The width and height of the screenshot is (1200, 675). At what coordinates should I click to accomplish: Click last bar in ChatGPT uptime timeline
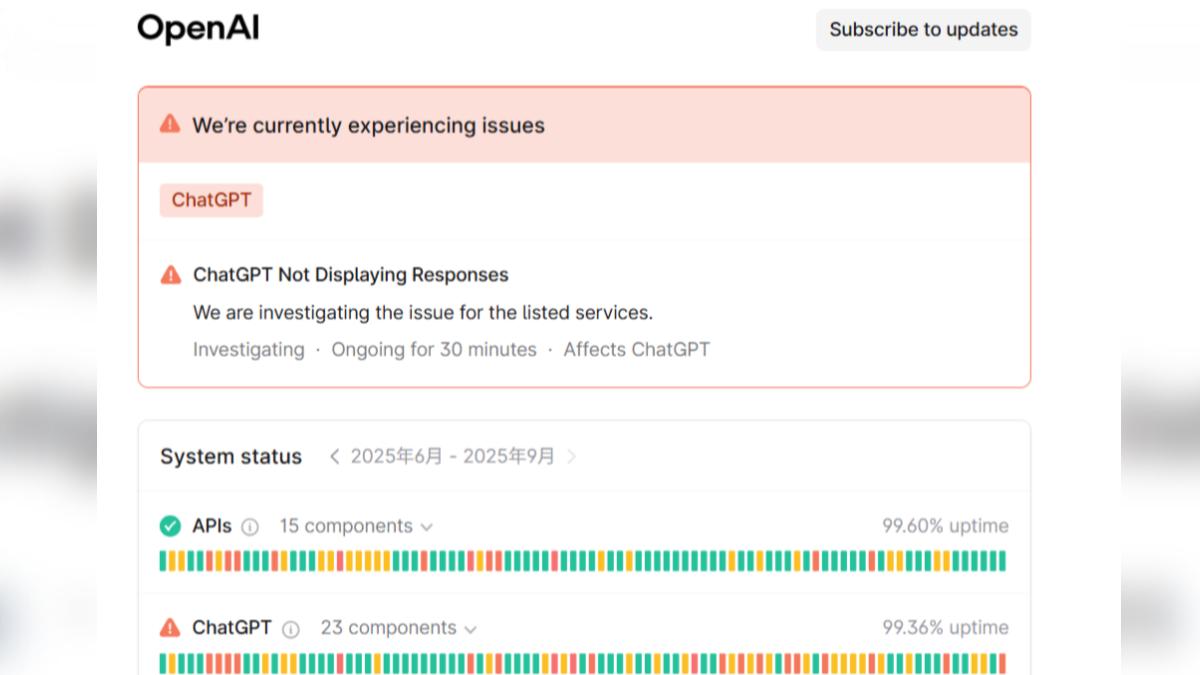pyautogui.click(x=1002, y=663)
